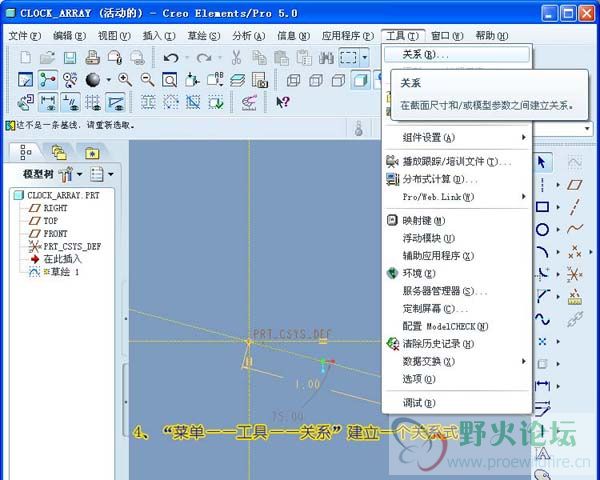The image size is (600, 480).
Task: Select the Rectangle sketch tool
Action: tap(542, 207)
